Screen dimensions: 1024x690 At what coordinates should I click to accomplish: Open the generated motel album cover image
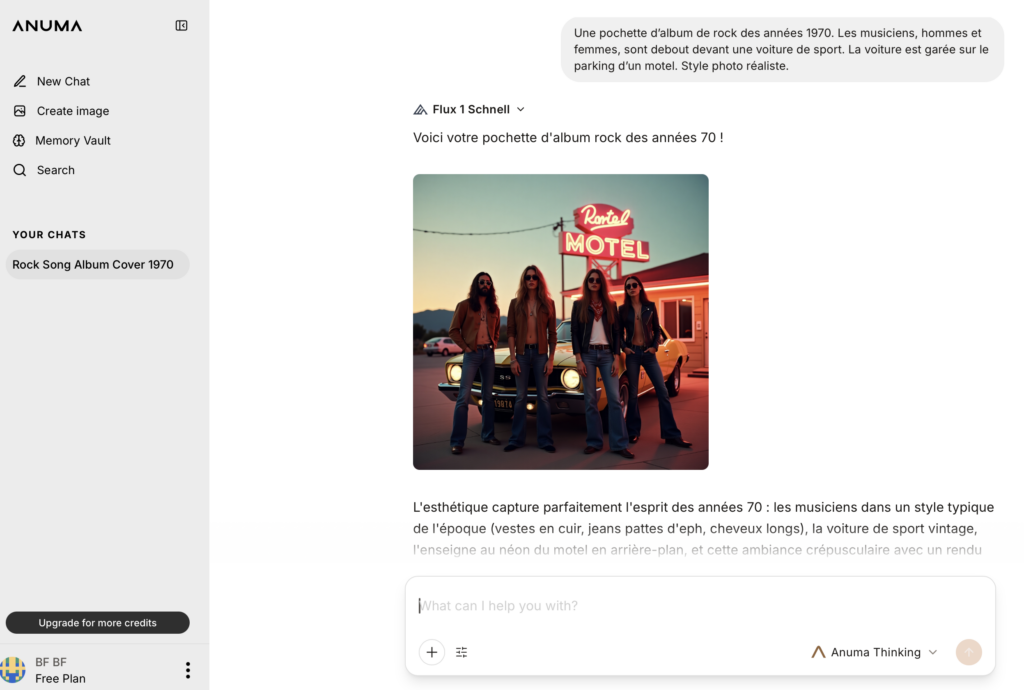pyautogui.click(x=560, y=322)
